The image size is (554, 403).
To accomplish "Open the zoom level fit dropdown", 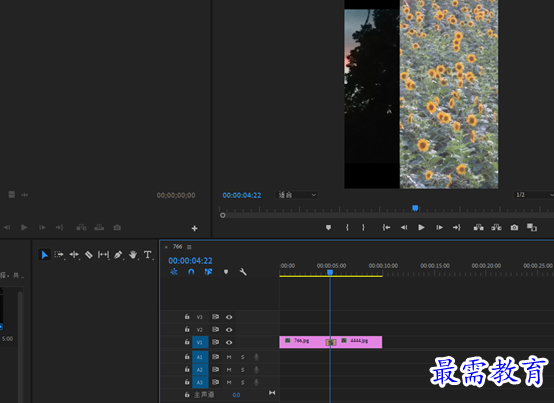I will [296, 195].
